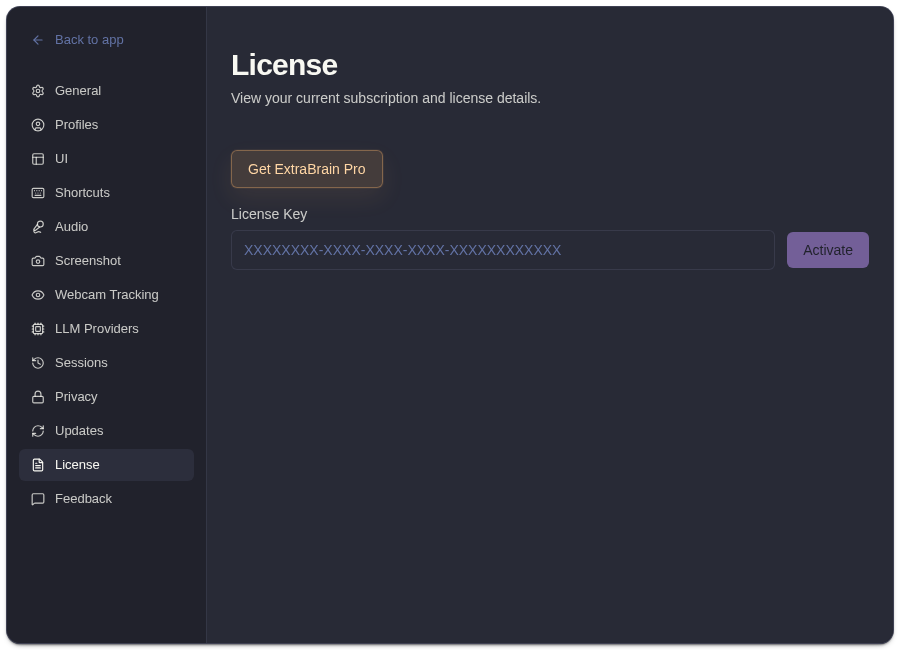Open Audio settings
Viewport: 900px width, 650px height.
106,227
